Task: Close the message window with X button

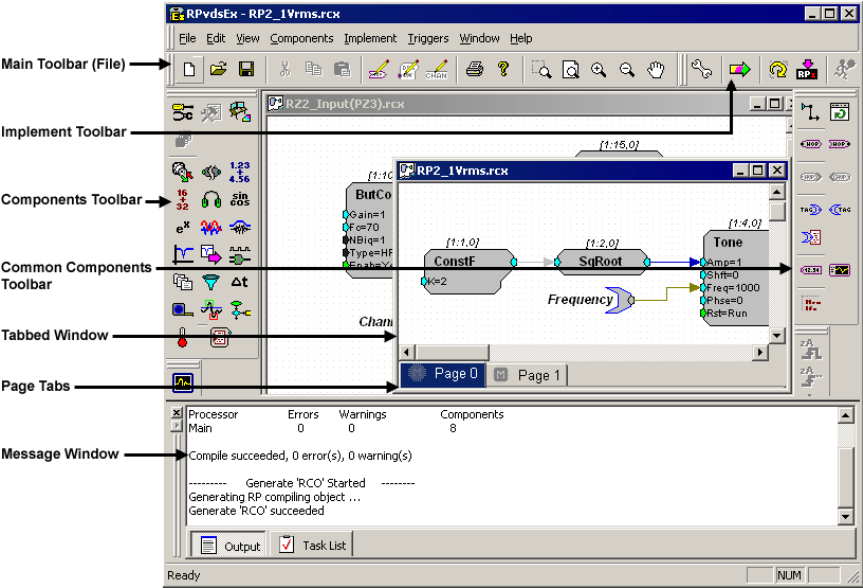Action: click(x=176, y=412)
